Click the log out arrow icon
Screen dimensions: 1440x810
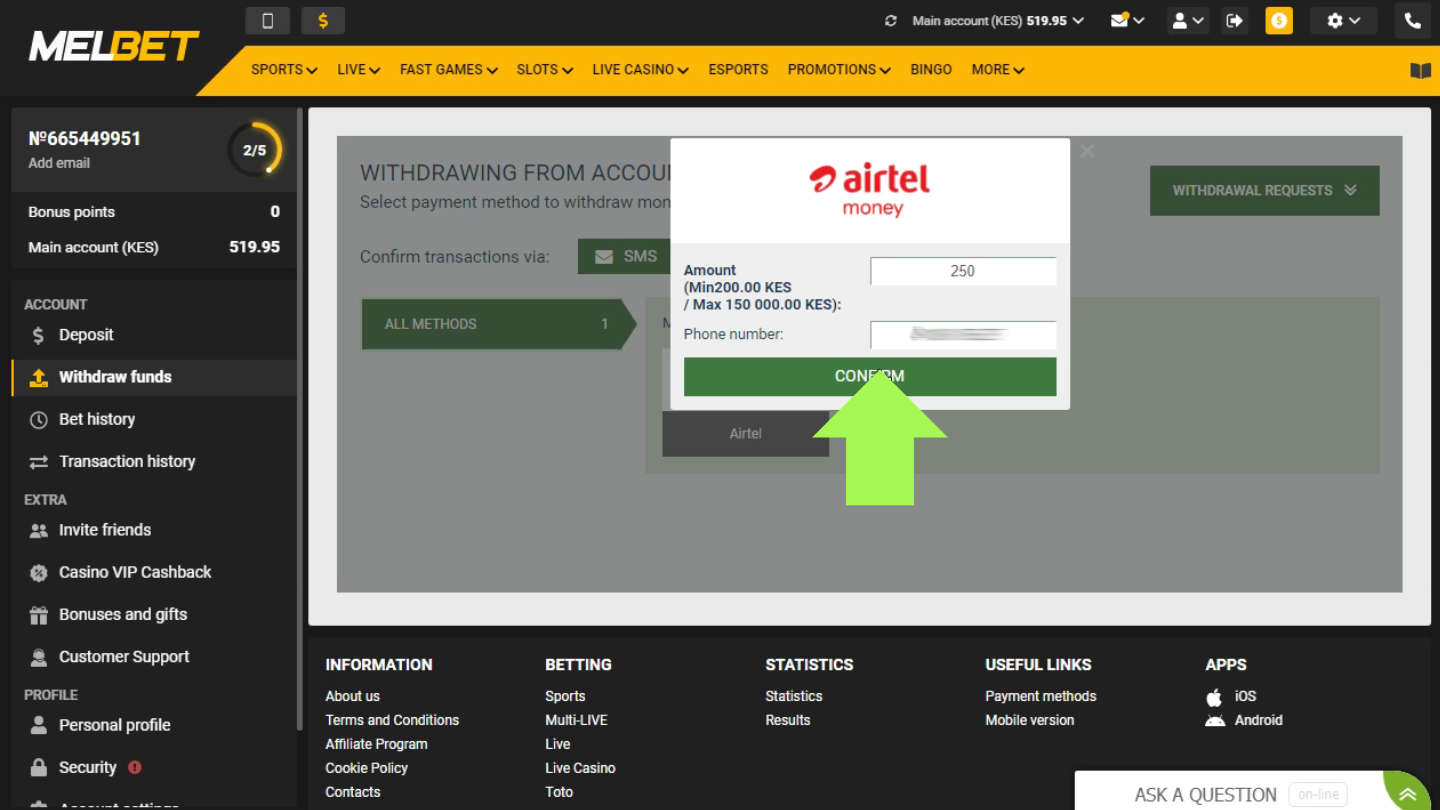point(1235,21)
